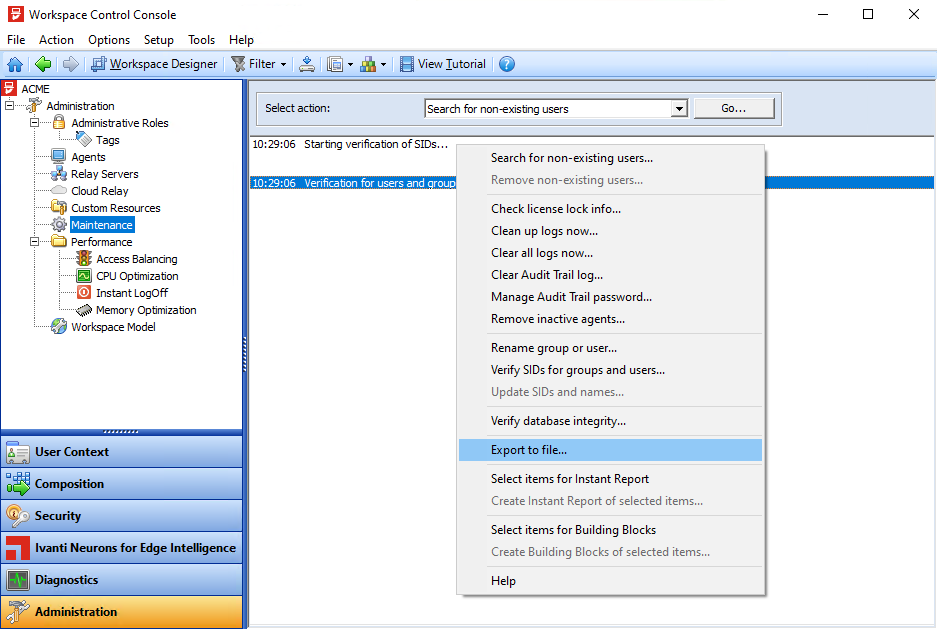Click the Home icon in toolbar
This screenshot has width=937, height=629.
point(15,64)
